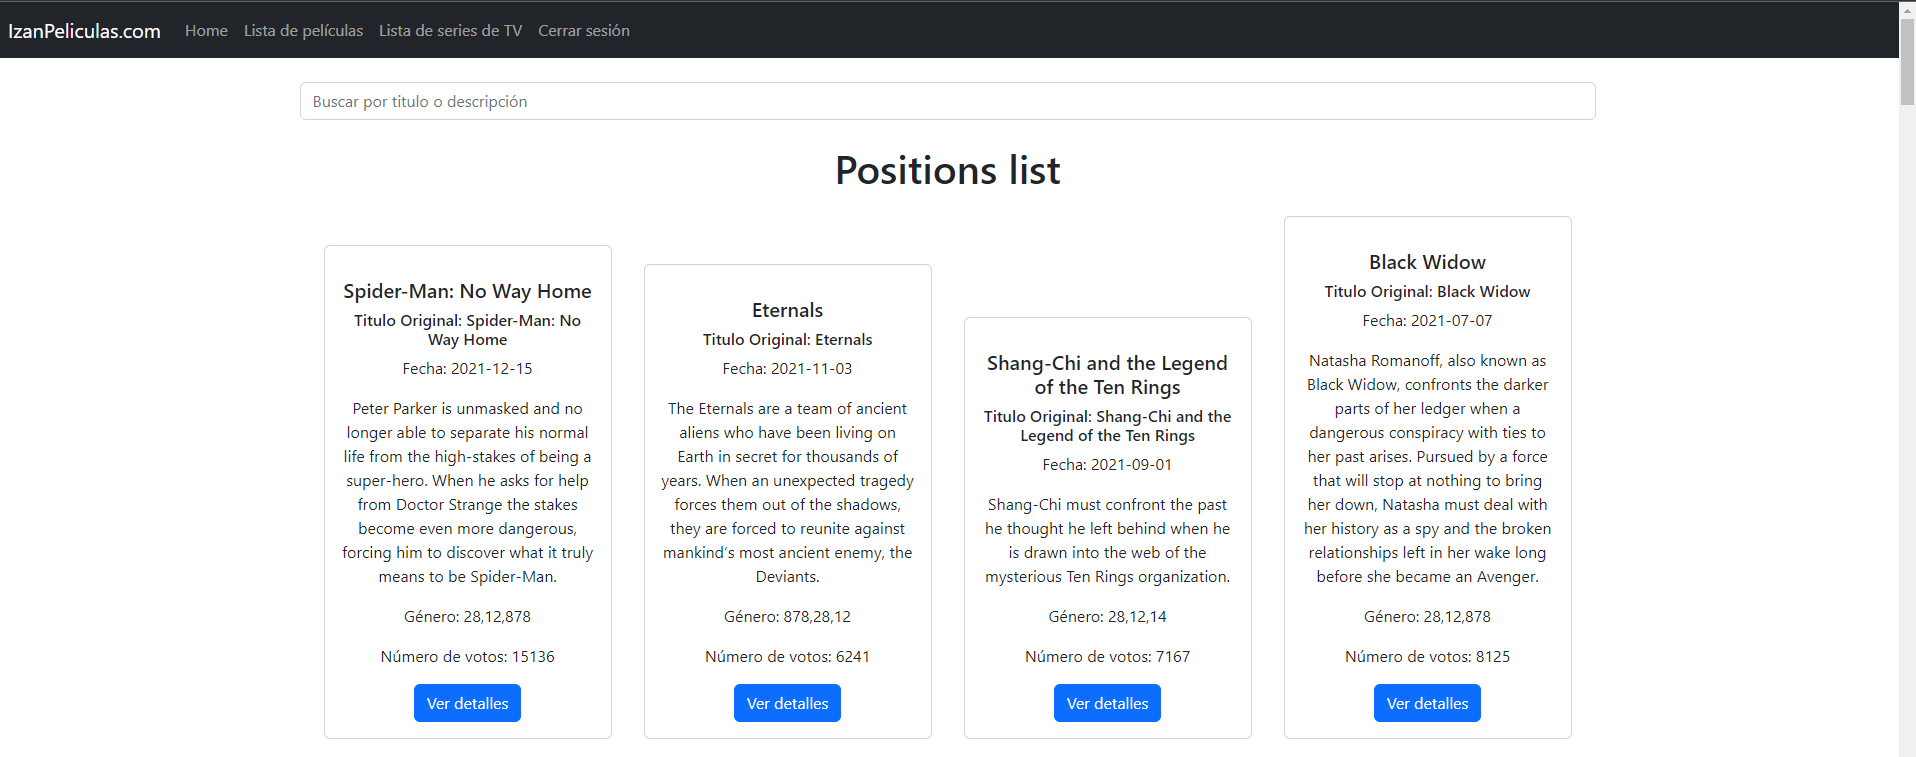
Task: Select the Black Widow movie title
Action: 1427,261
